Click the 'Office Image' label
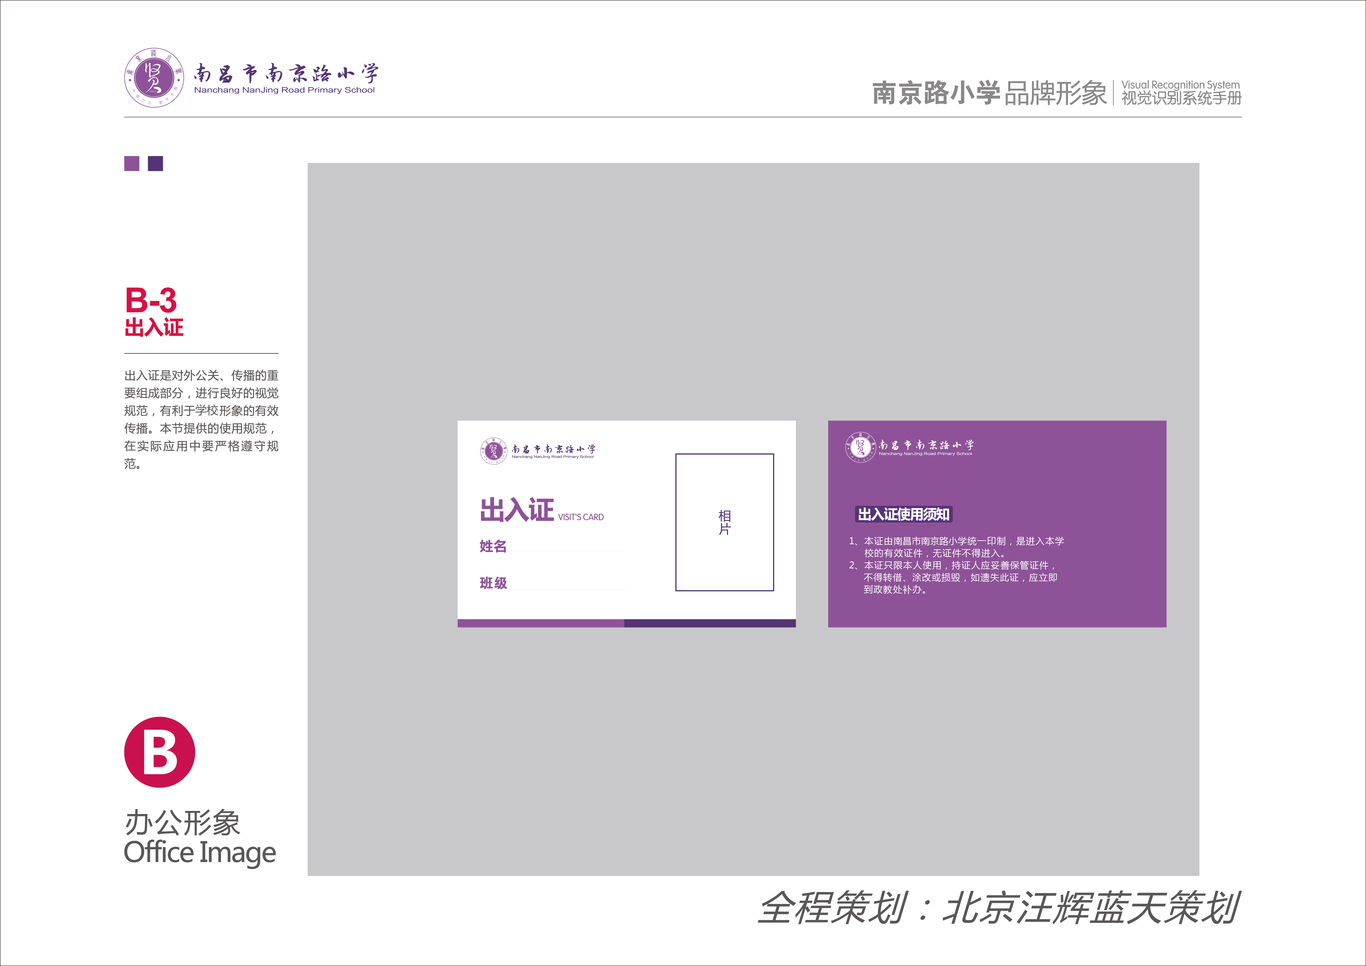Image resolution: width=1366 pixels, height=966 pixels. (x=200, y=853)
